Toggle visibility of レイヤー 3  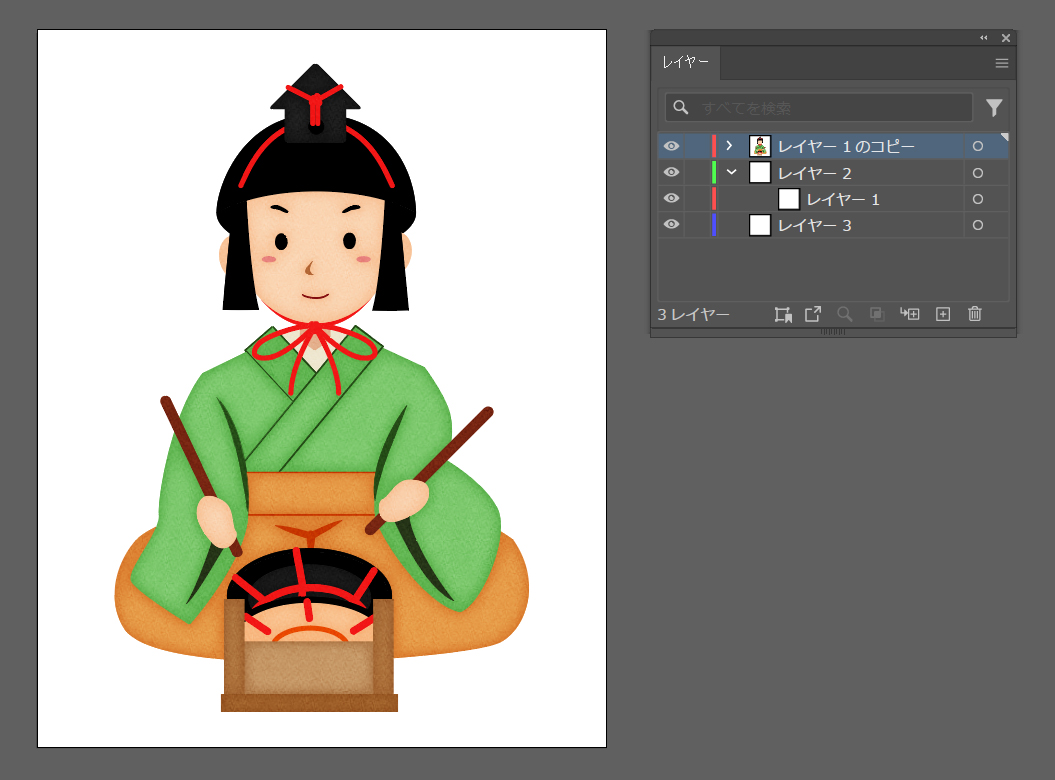[671, 224]
